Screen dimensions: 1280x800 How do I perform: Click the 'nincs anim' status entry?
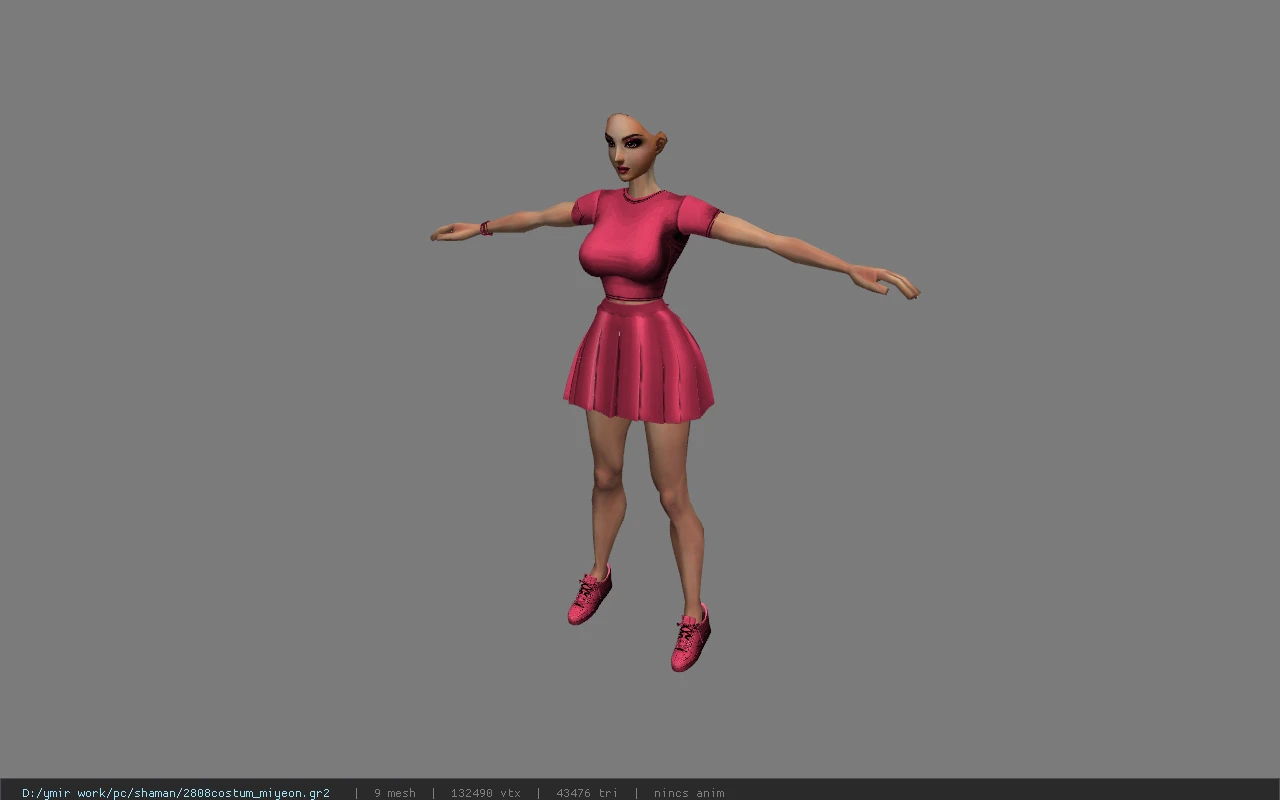pyautogui.click(x=689, y=793)
